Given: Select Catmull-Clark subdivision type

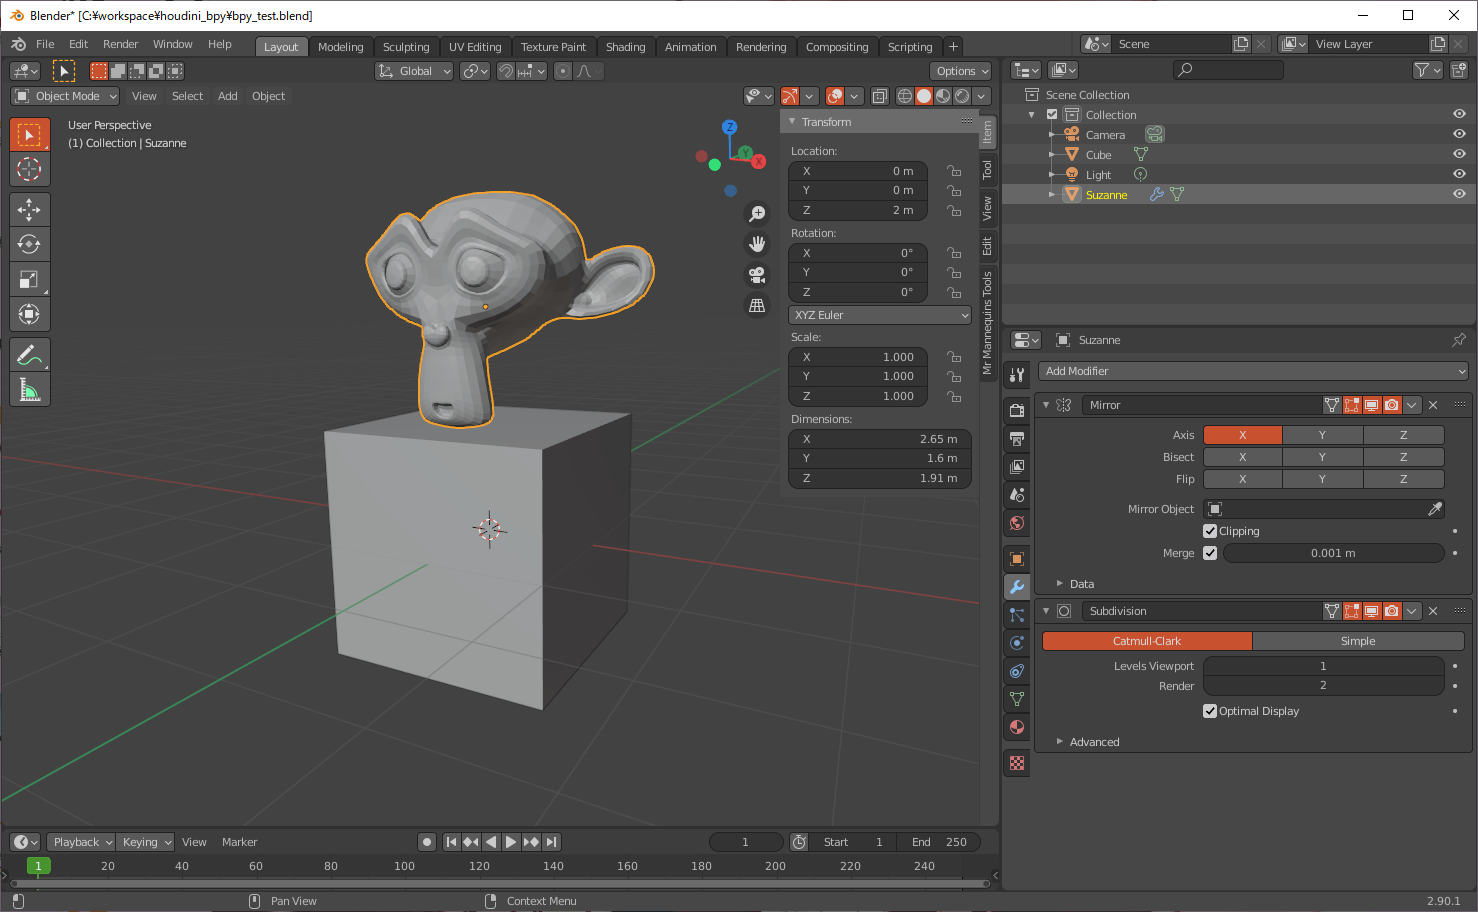Looking at the screenshot, I should pyautogui.click(x=1147, y=641).
